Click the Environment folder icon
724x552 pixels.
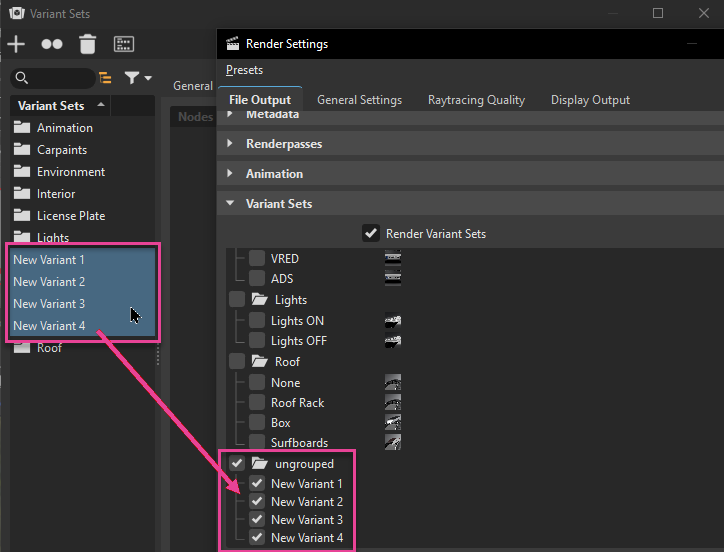click(x=22, y=171)
